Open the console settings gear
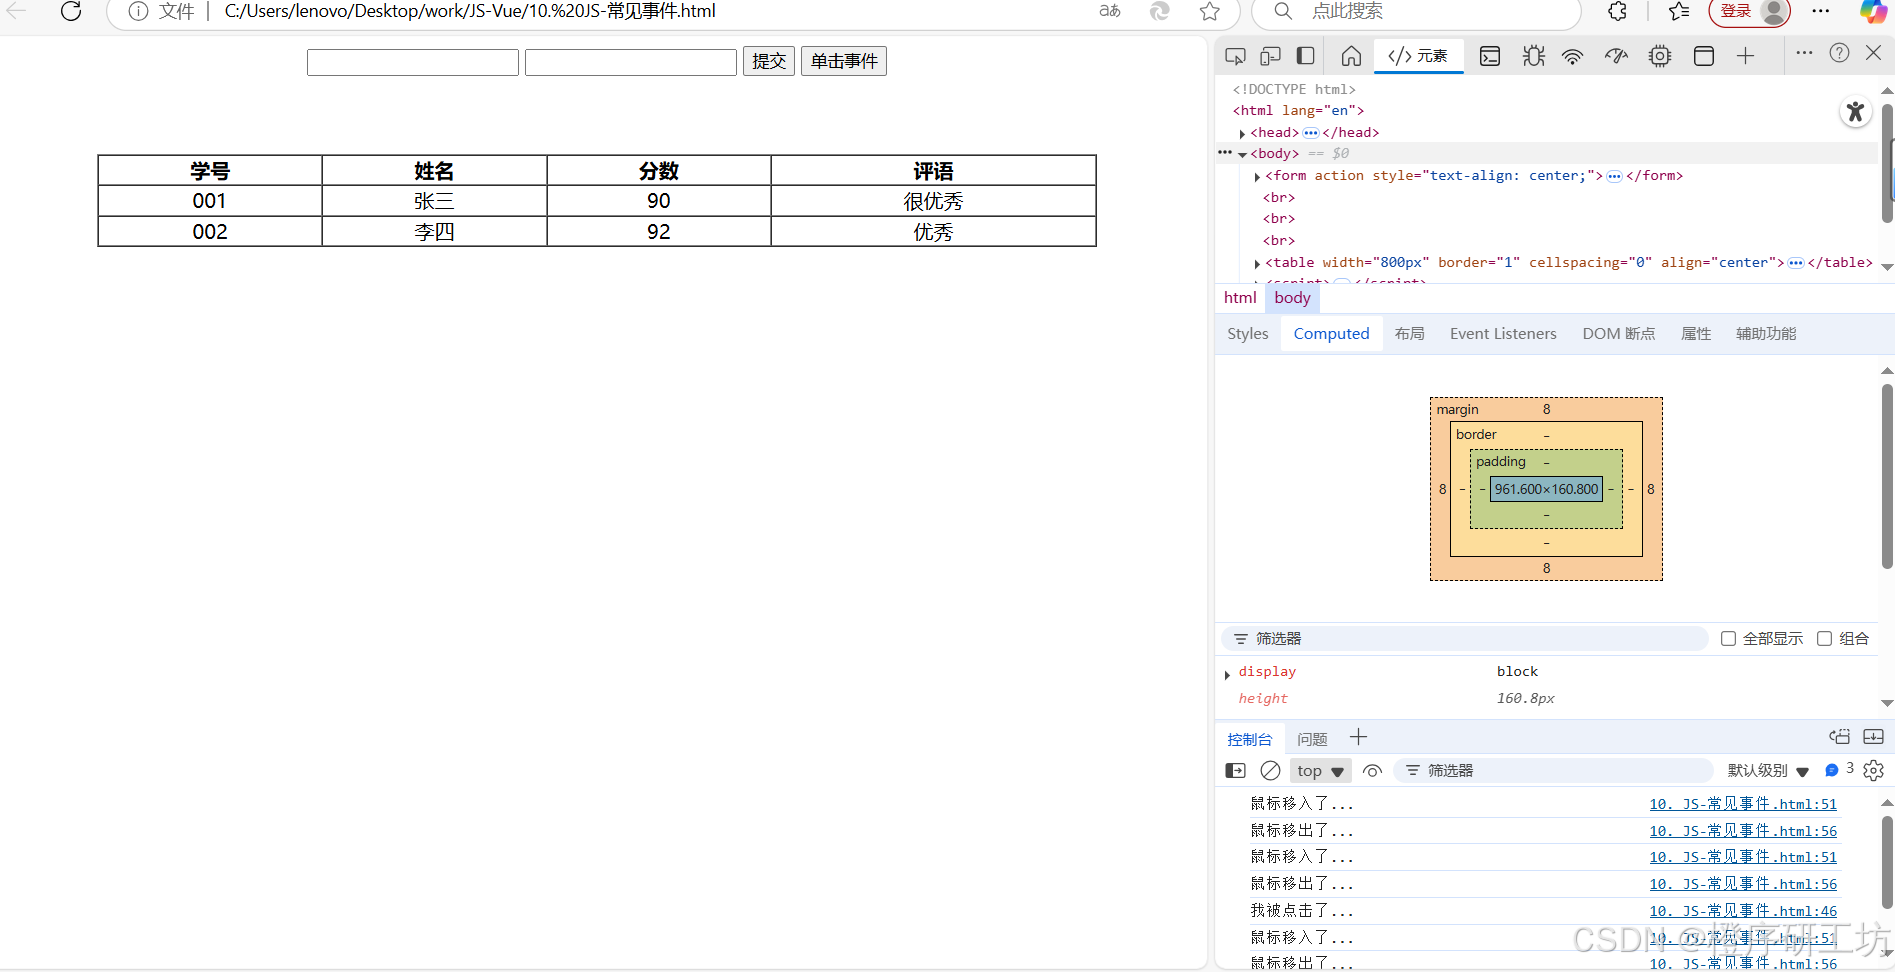1895x972 pixels. point(1873,770)
